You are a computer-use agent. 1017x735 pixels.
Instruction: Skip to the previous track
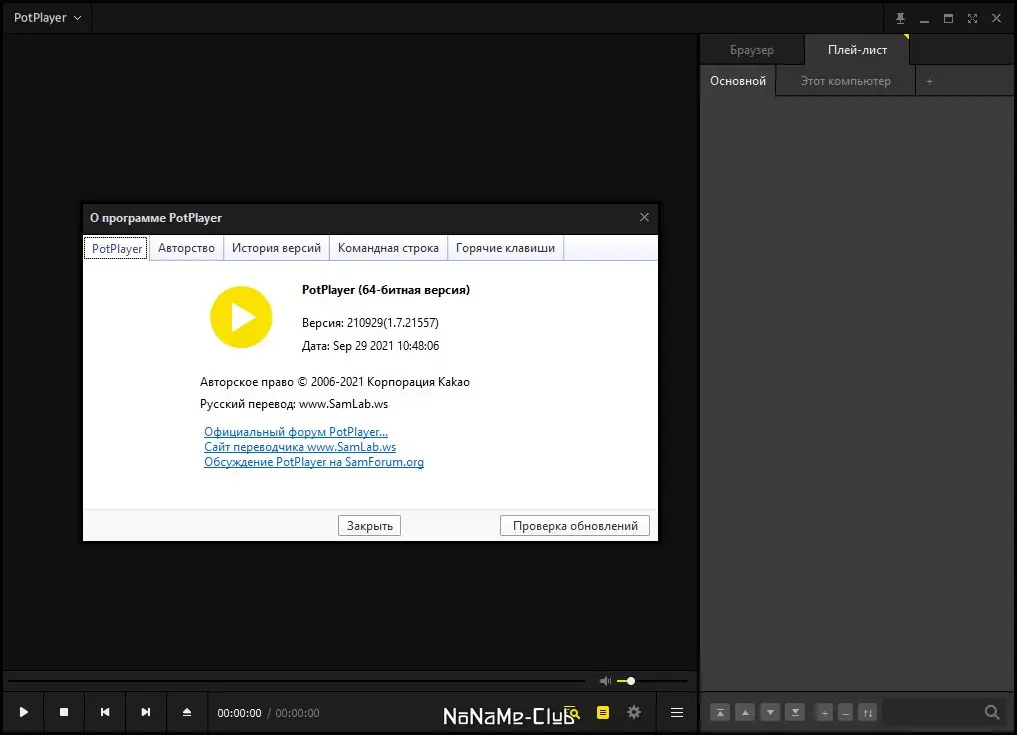click(105, 712)
